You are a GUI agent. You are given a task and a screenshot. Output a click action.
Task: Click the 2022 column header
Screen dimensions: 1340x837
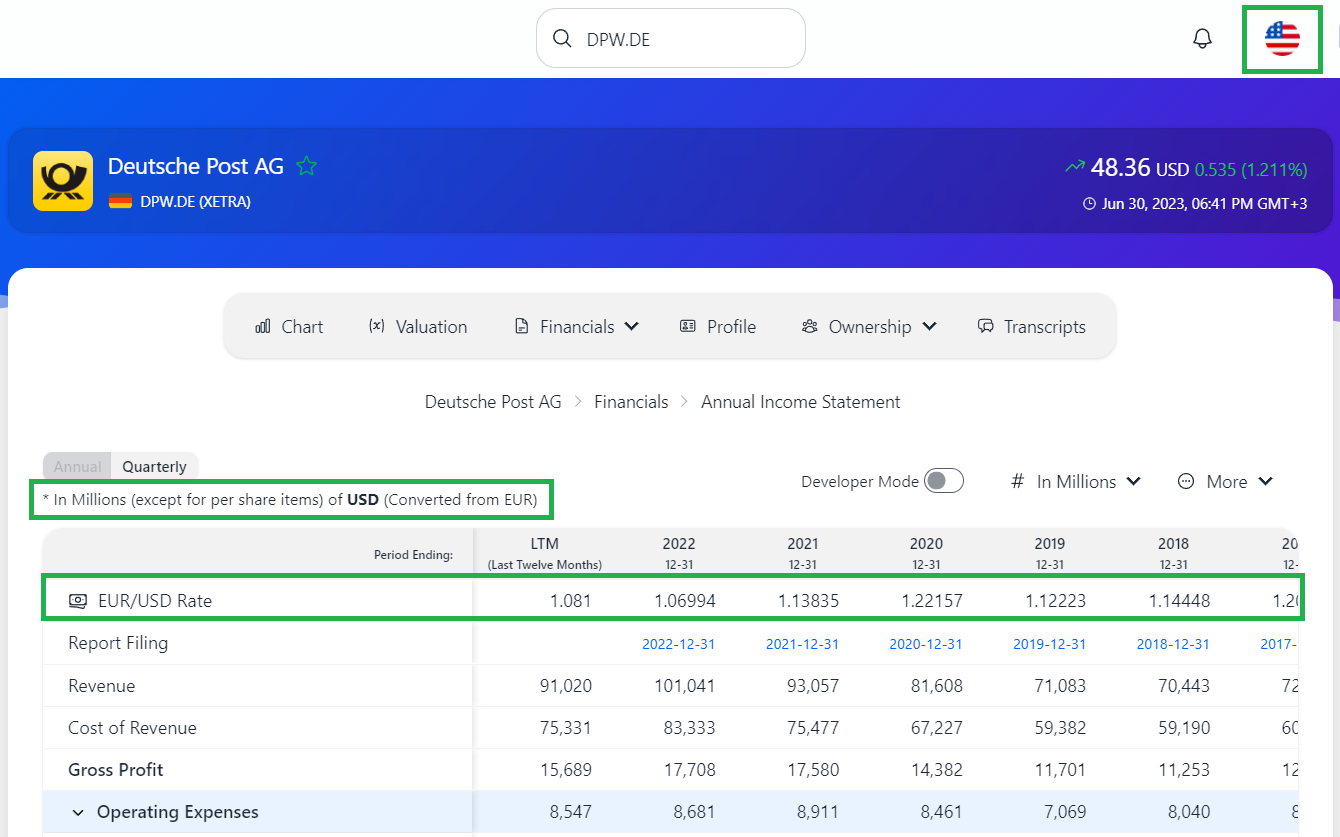tap(679, 552)
